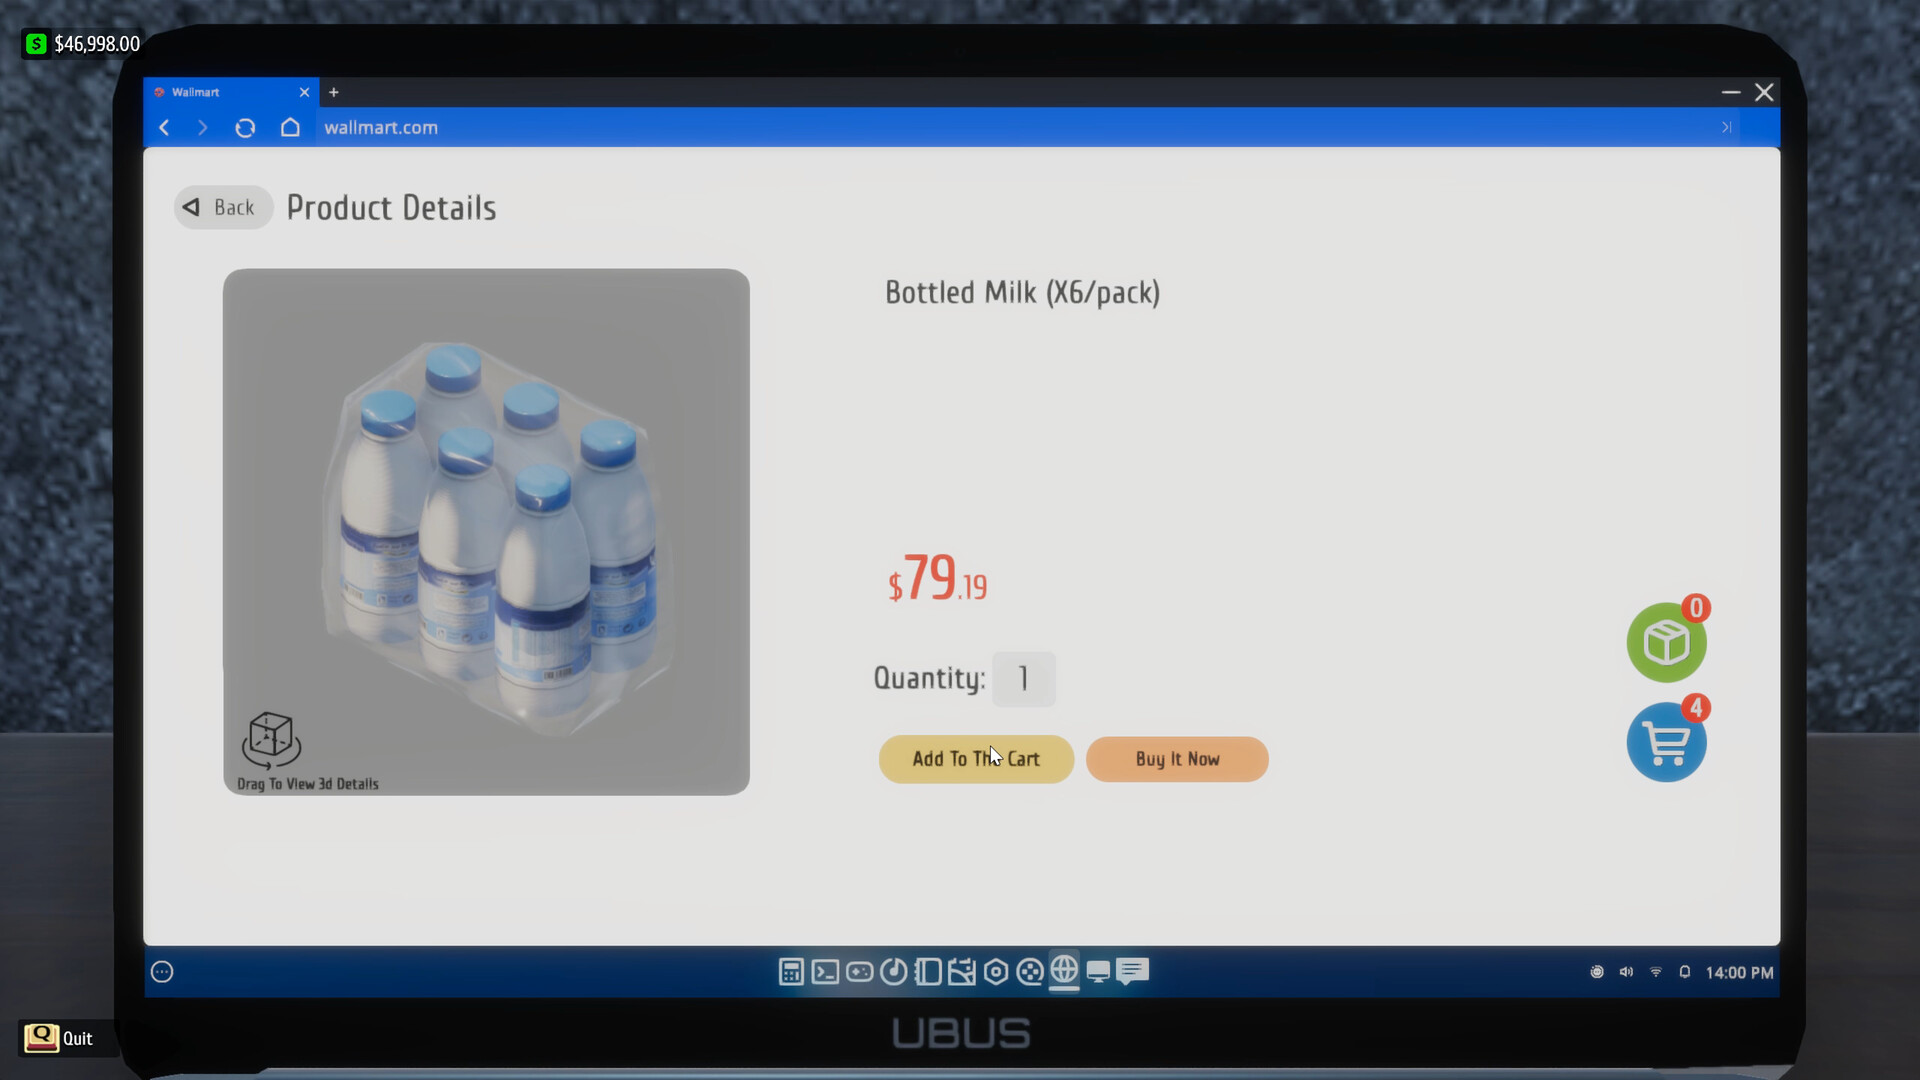The image size is (1920, 1080).
Task: Select the network/globe taskbar icon
Action: click(x=1064, y=972)
